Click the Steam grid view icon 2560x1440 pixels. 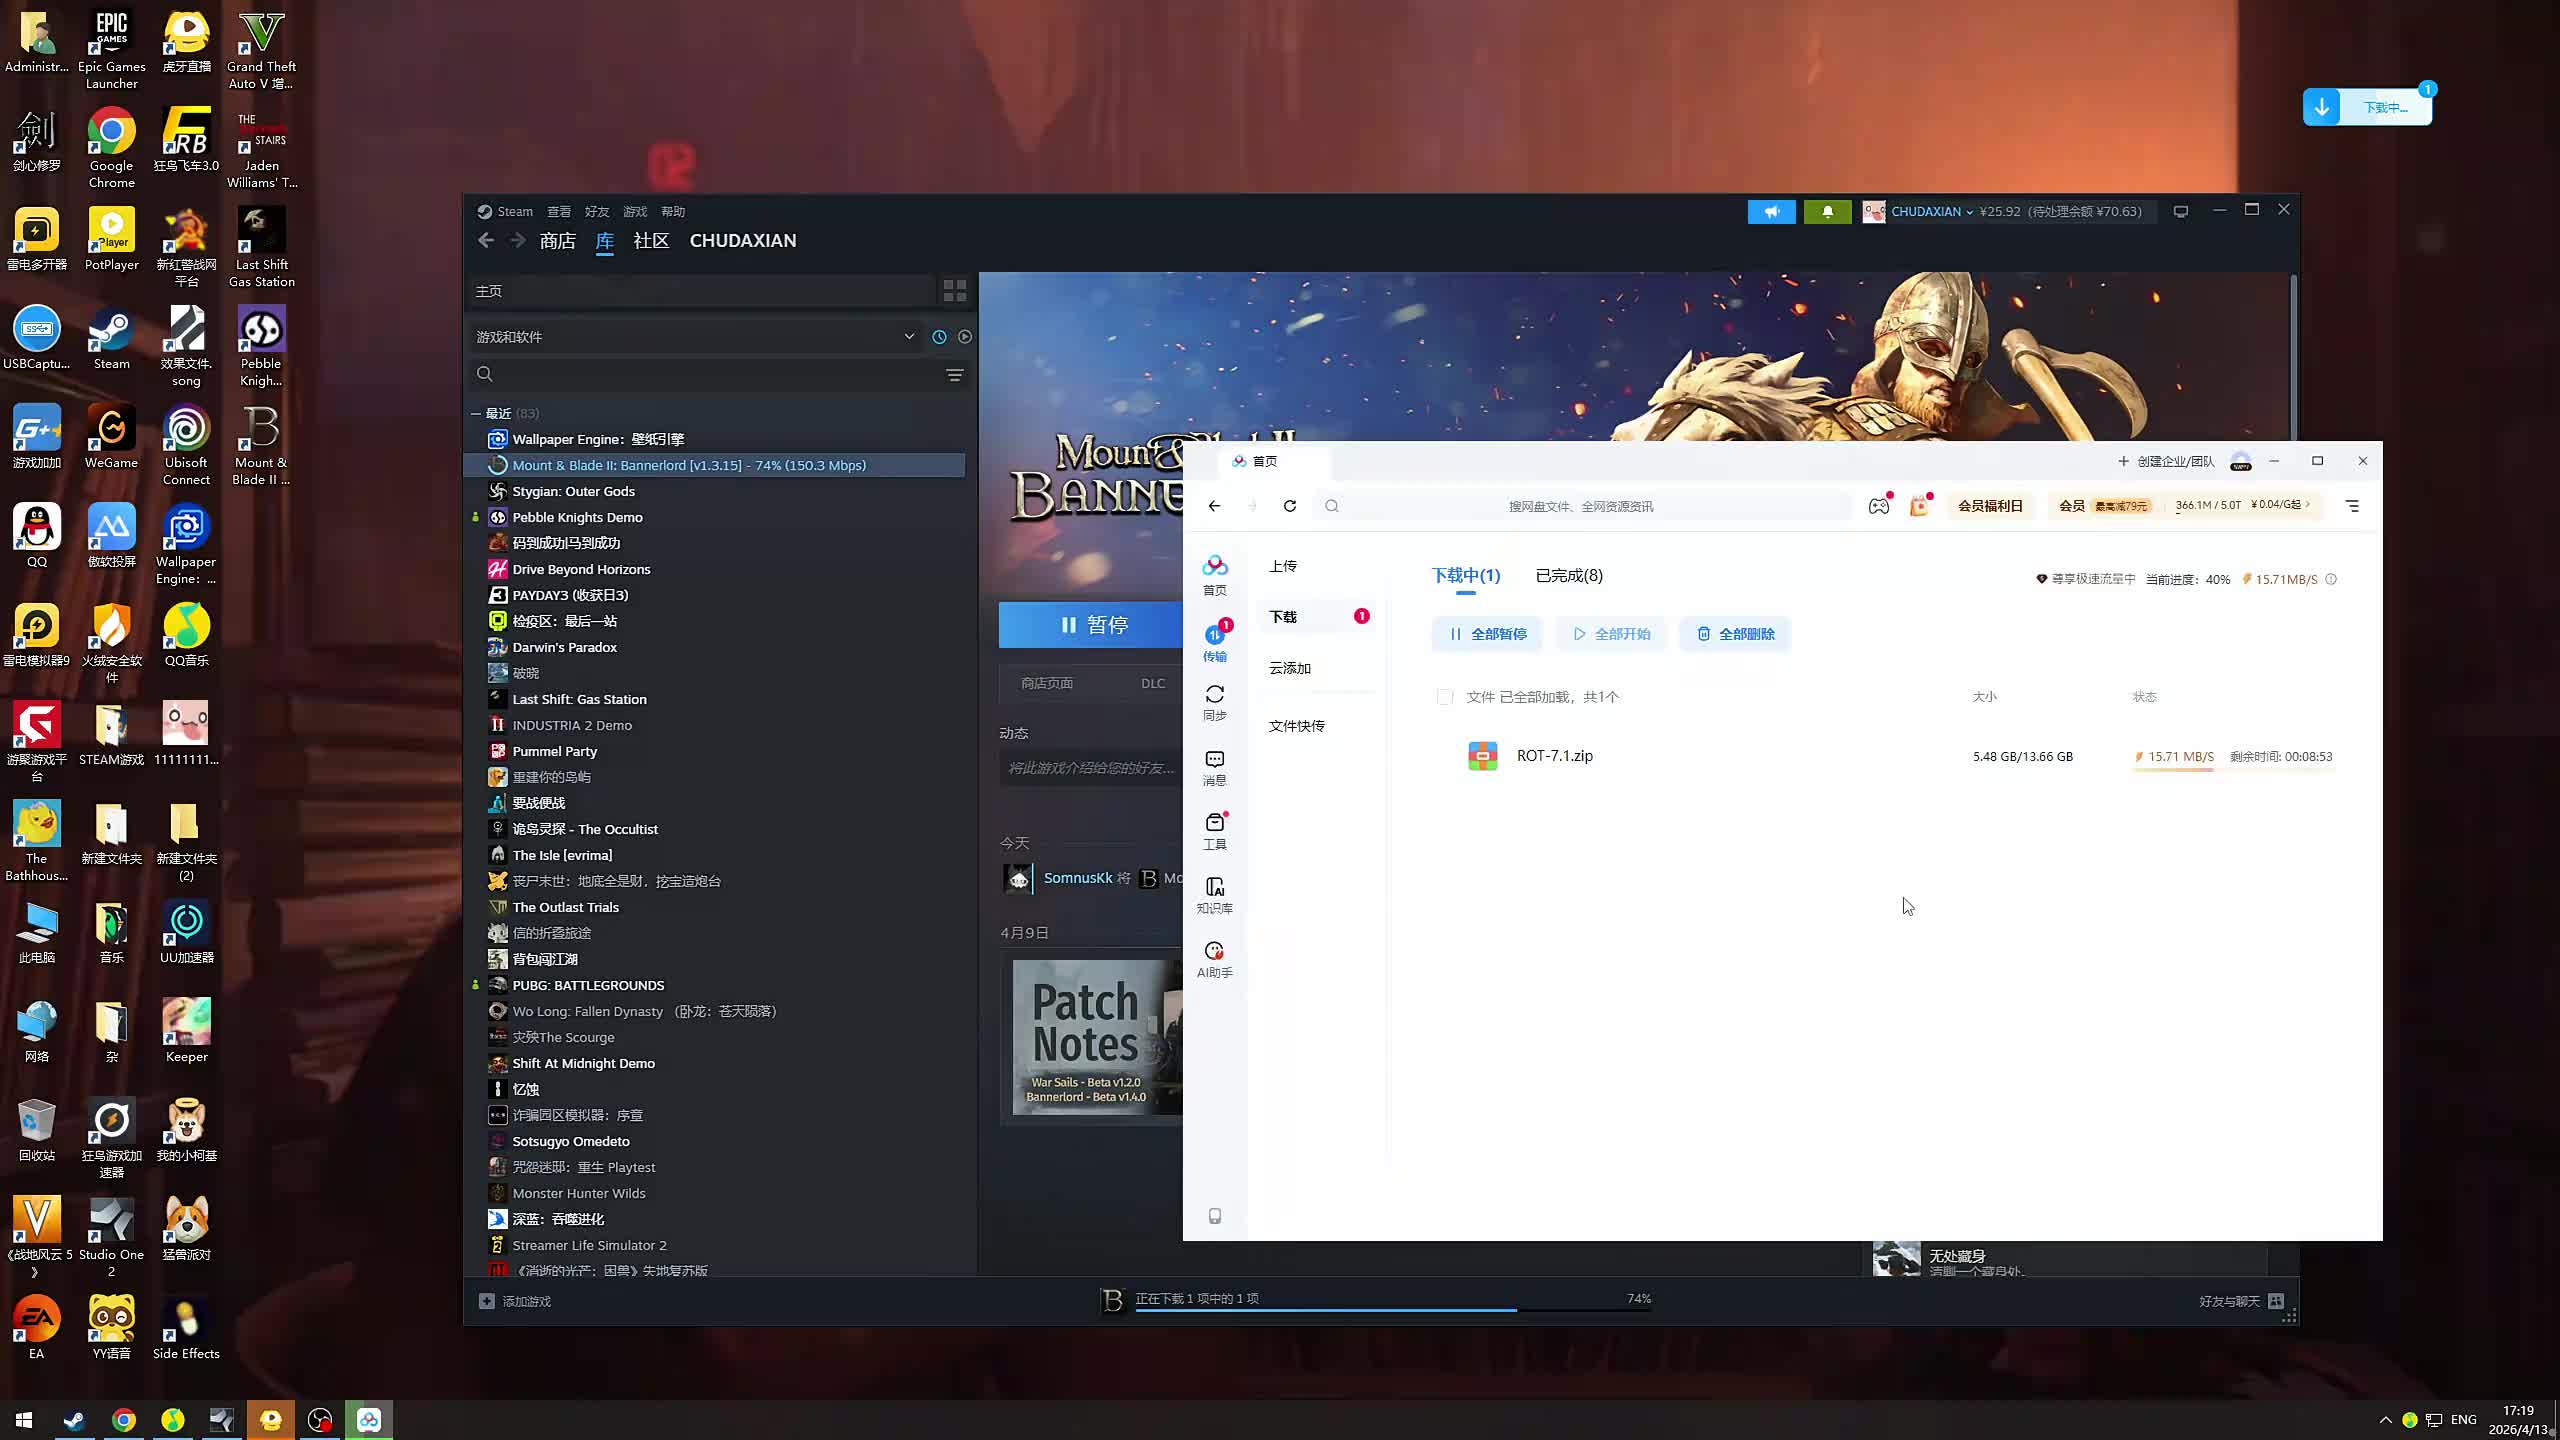click(954, 291)
